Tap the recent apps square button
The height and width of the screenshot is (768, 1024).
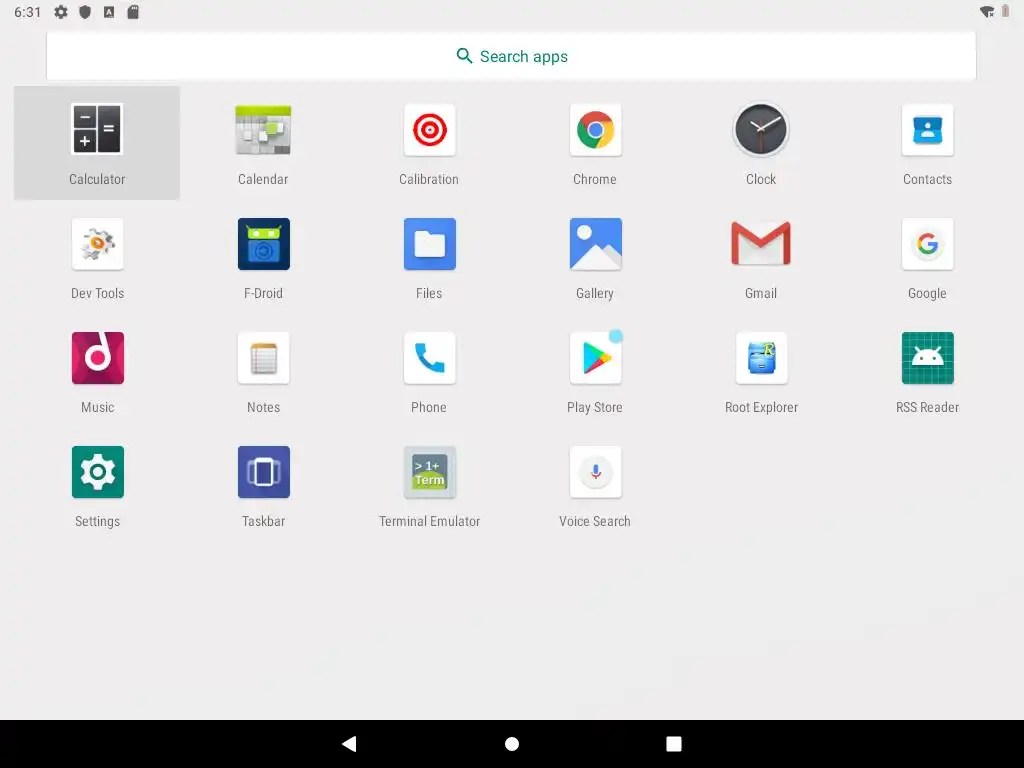(x=673, y=744)
